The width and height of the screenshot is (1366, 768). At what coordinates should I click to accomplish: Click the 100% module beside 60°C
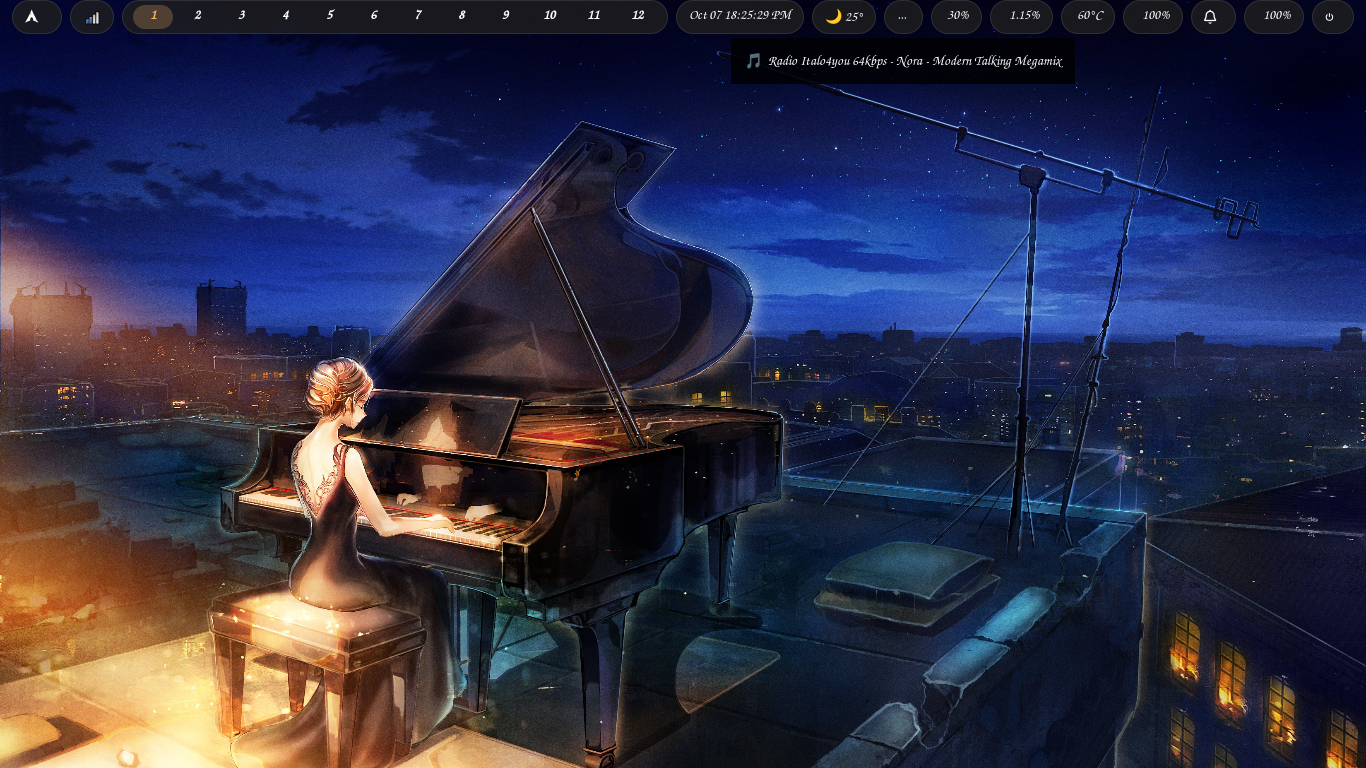click(x=1153, y=17)
